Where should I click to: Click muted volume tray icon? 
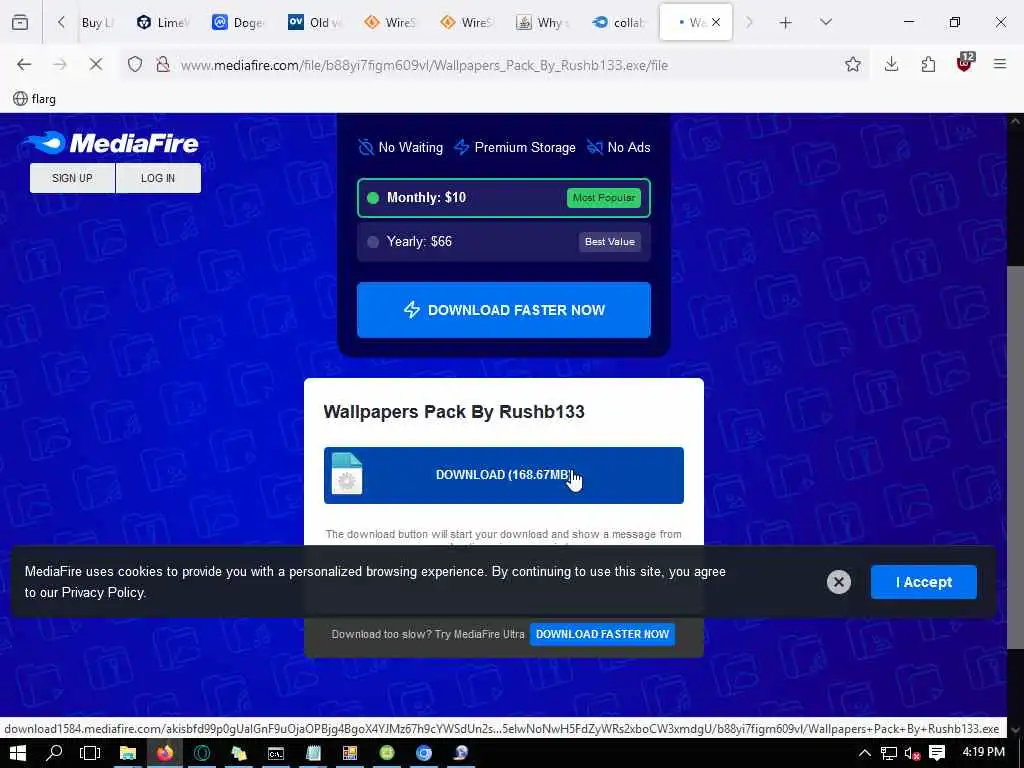click(x=912, y=753)
